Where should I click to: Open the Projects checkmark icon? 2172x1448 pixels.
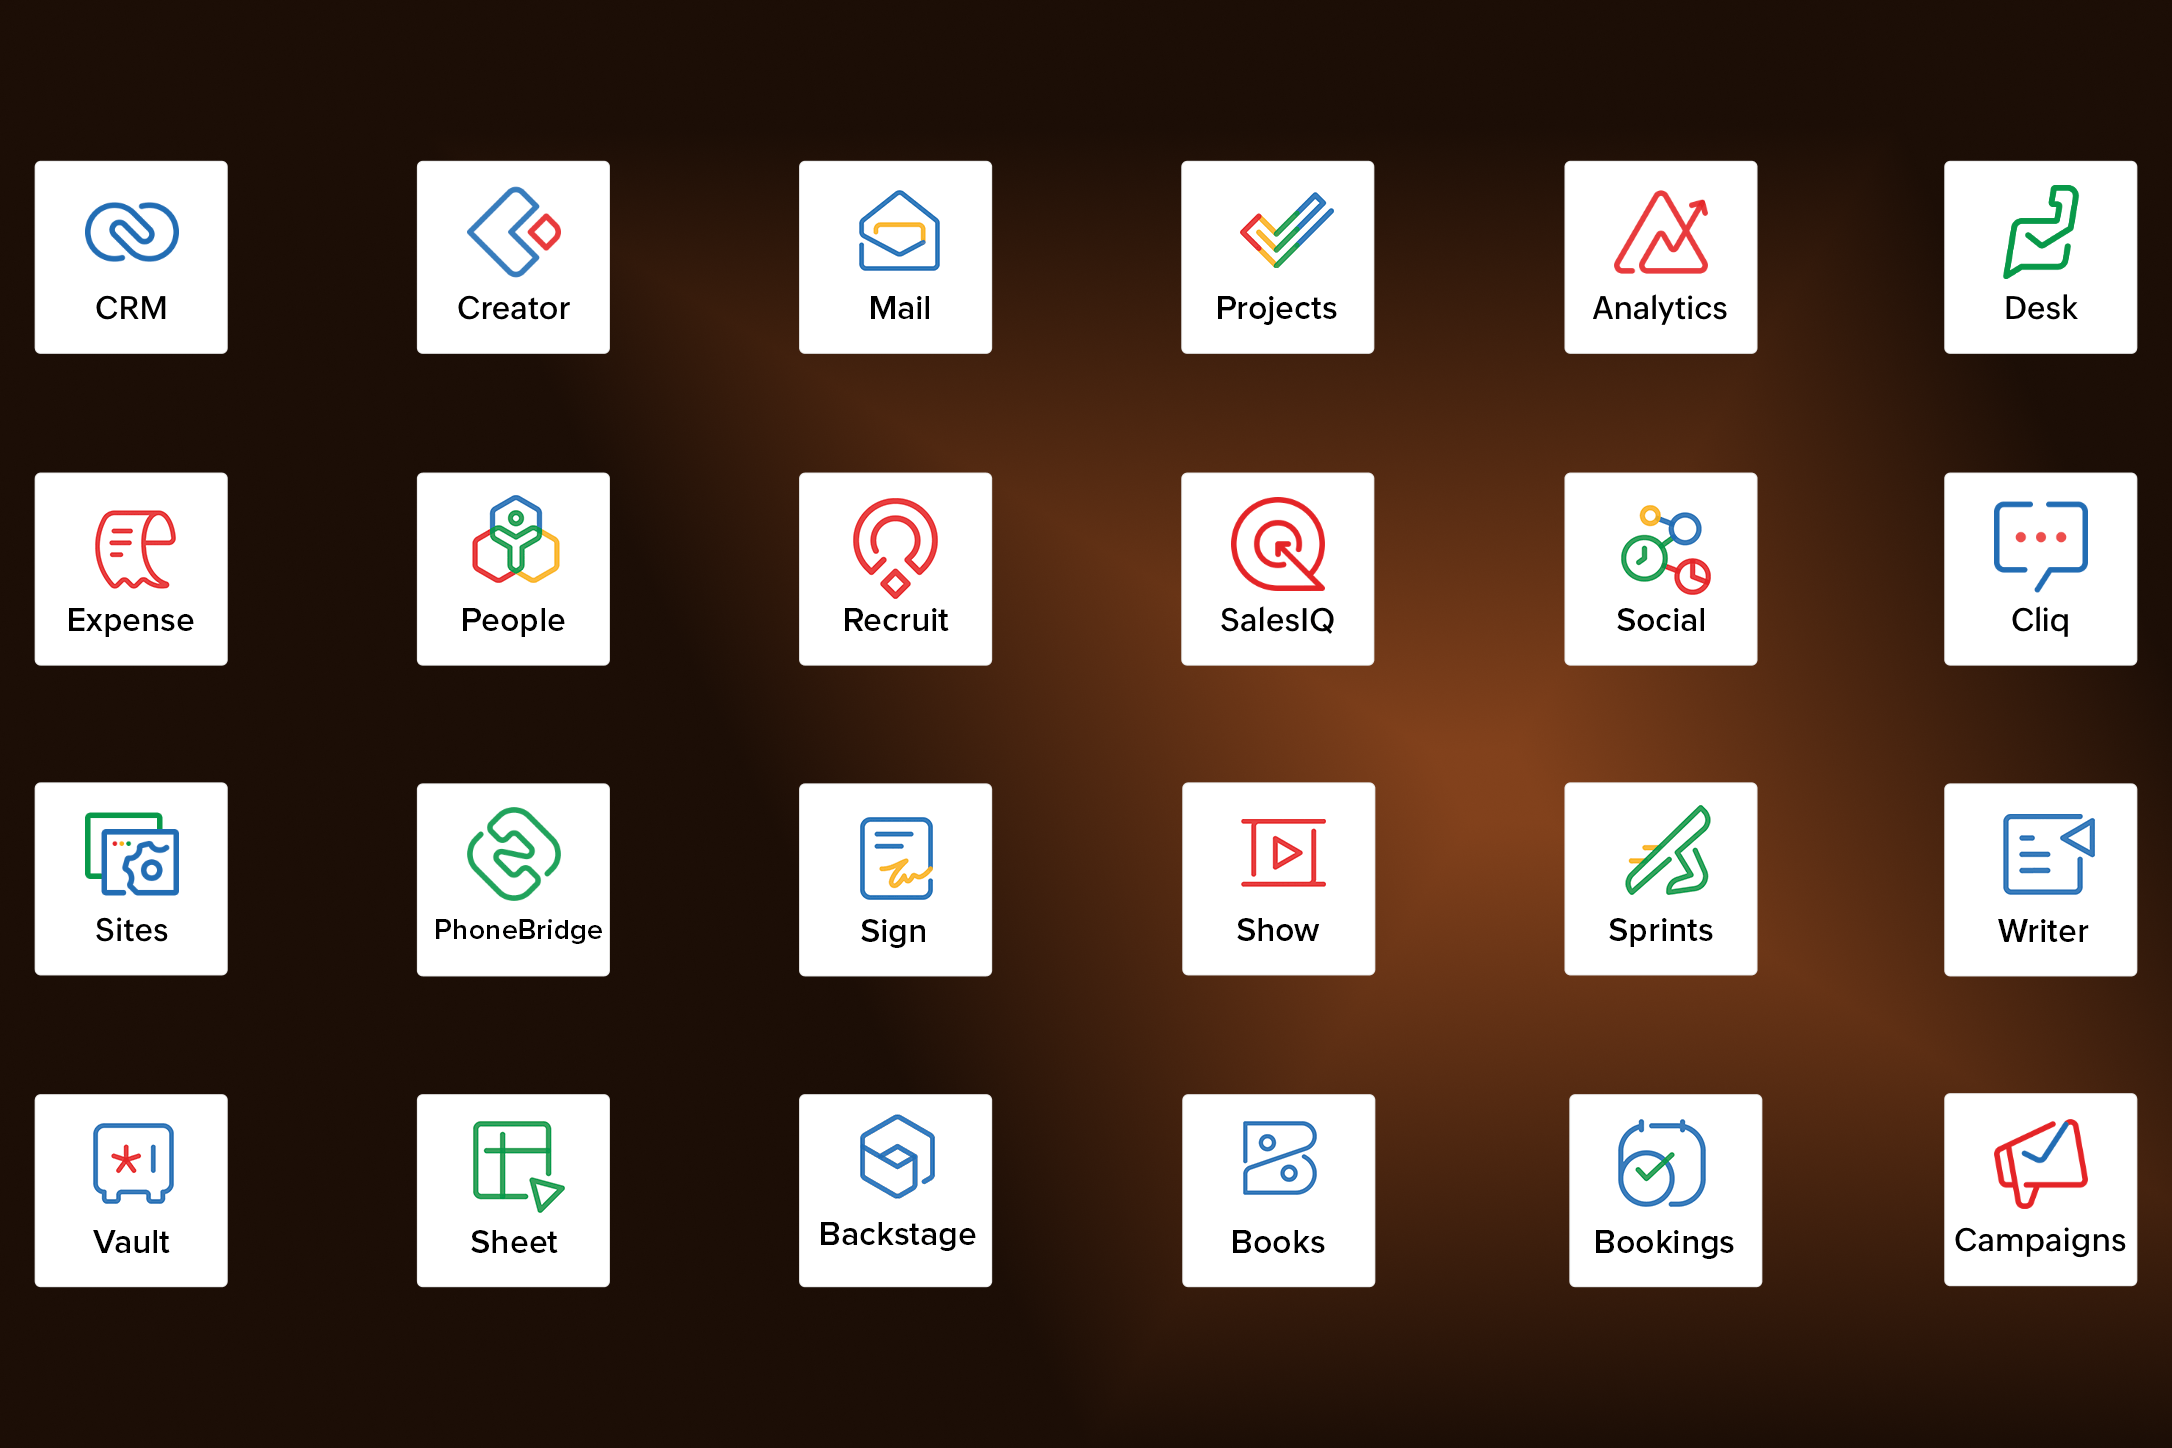tap(1286, 231)
